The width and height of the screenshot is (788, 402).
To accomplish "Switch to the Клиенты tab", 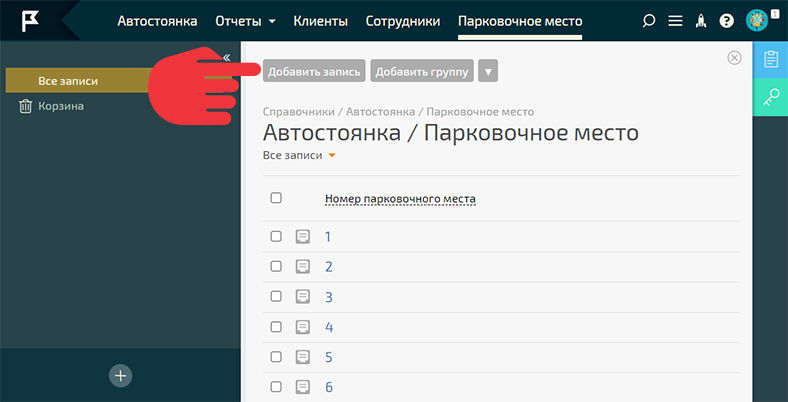I will tap(321, 21).
